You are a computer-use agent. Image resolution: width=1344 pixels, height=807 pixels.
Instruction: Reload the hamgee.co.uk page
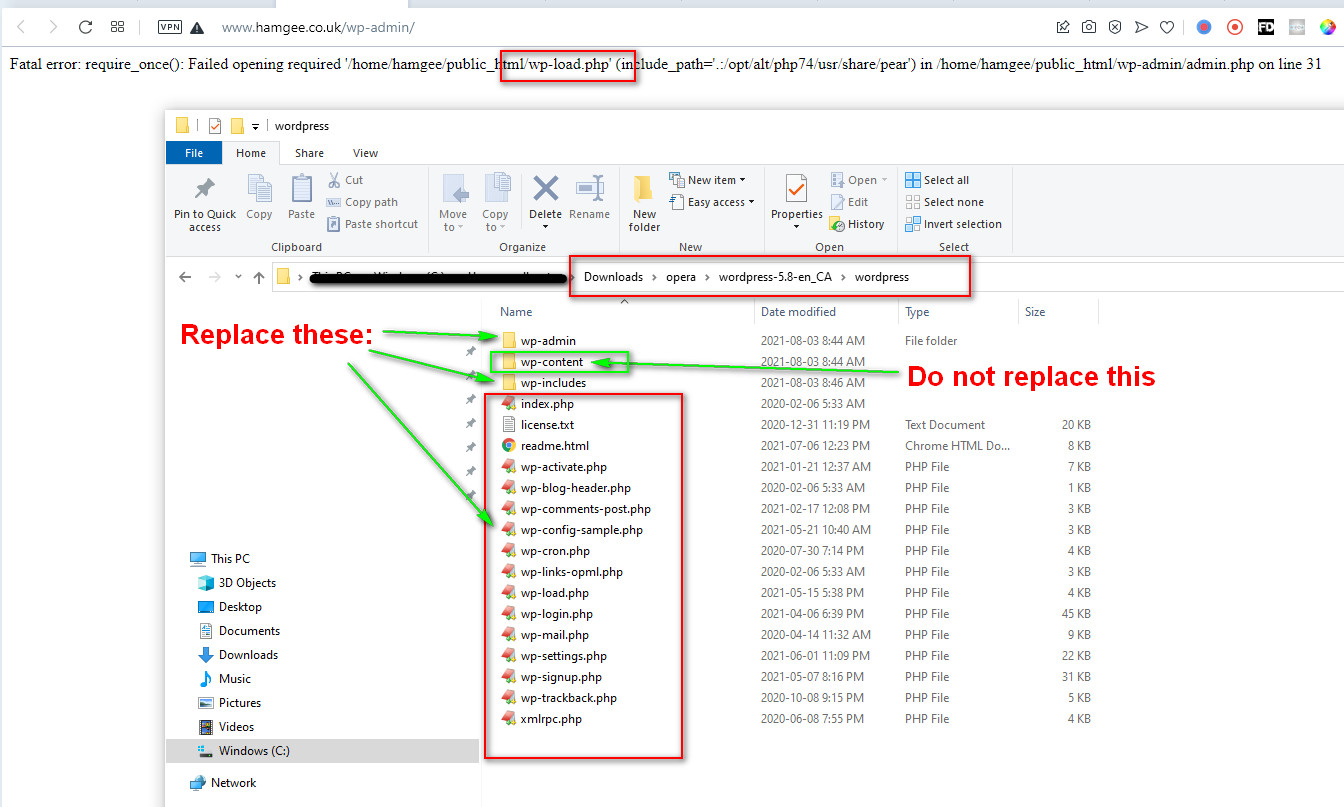[85, 27]
